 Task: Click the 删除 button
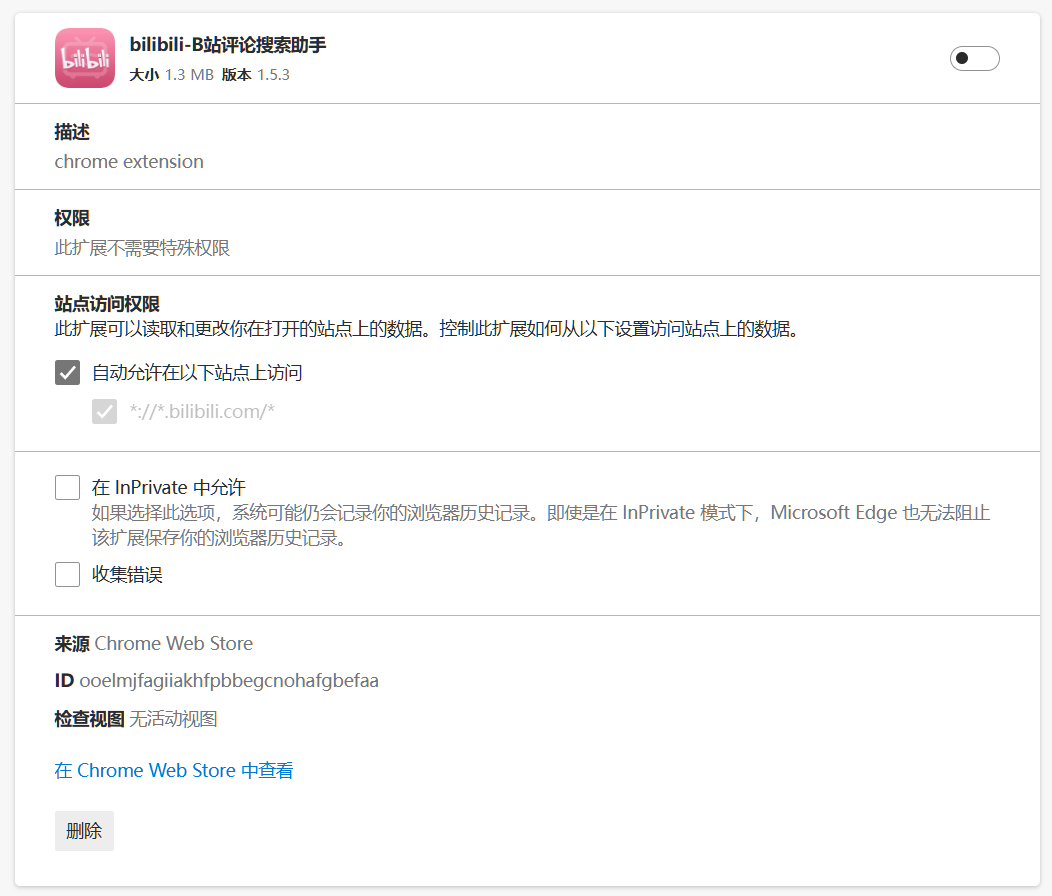click(x=85, y=831)
